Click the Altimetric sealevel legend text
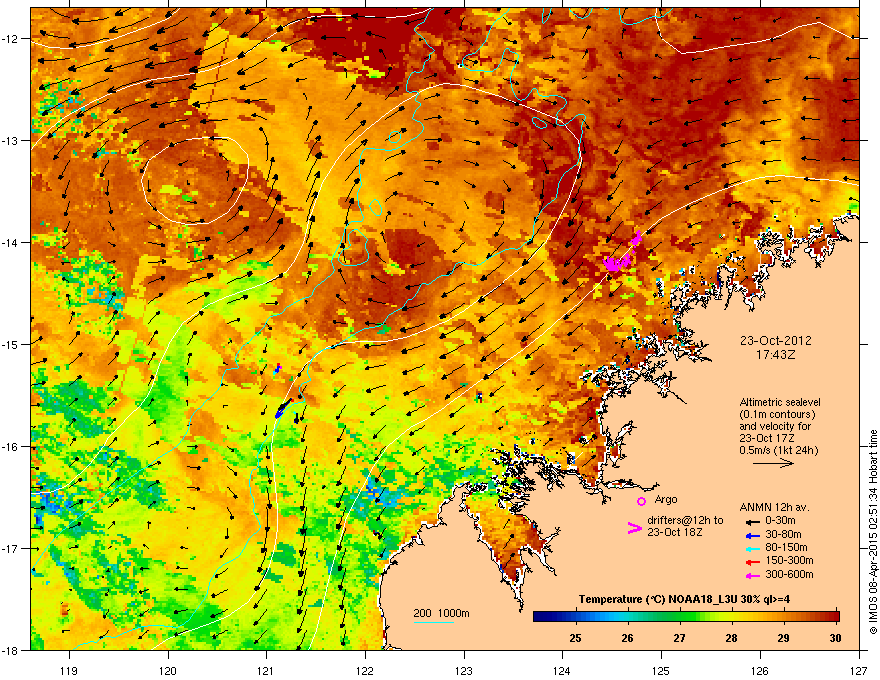This screenshot has height=680, width=880. click(x=780, y=402)
